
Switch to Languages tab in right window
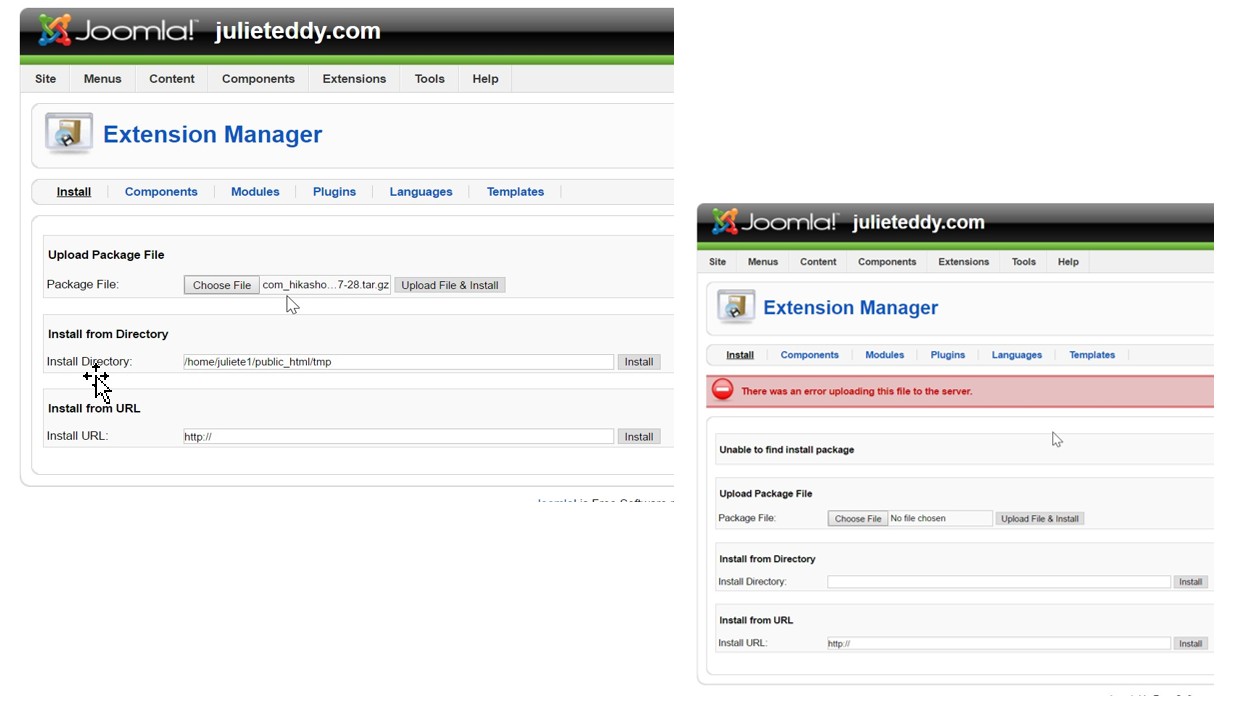(x=1017, y=355)
